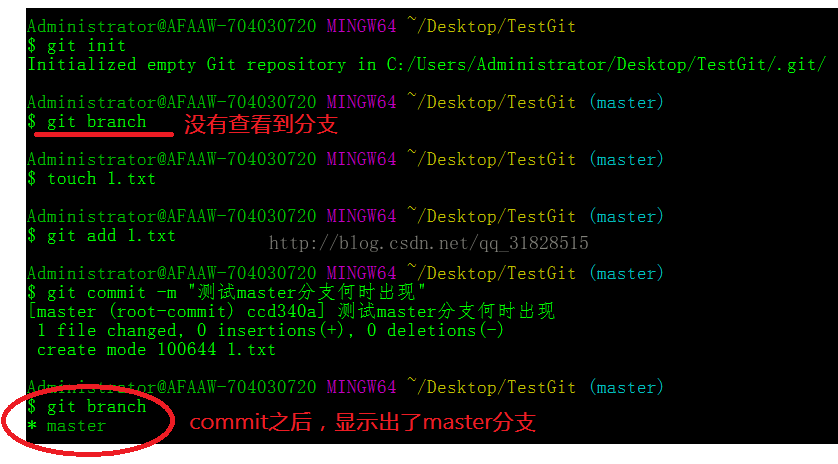Click the circled 'git branch' command
The height and width of the screenshot is (464, 838).
(x=87, y=407)
